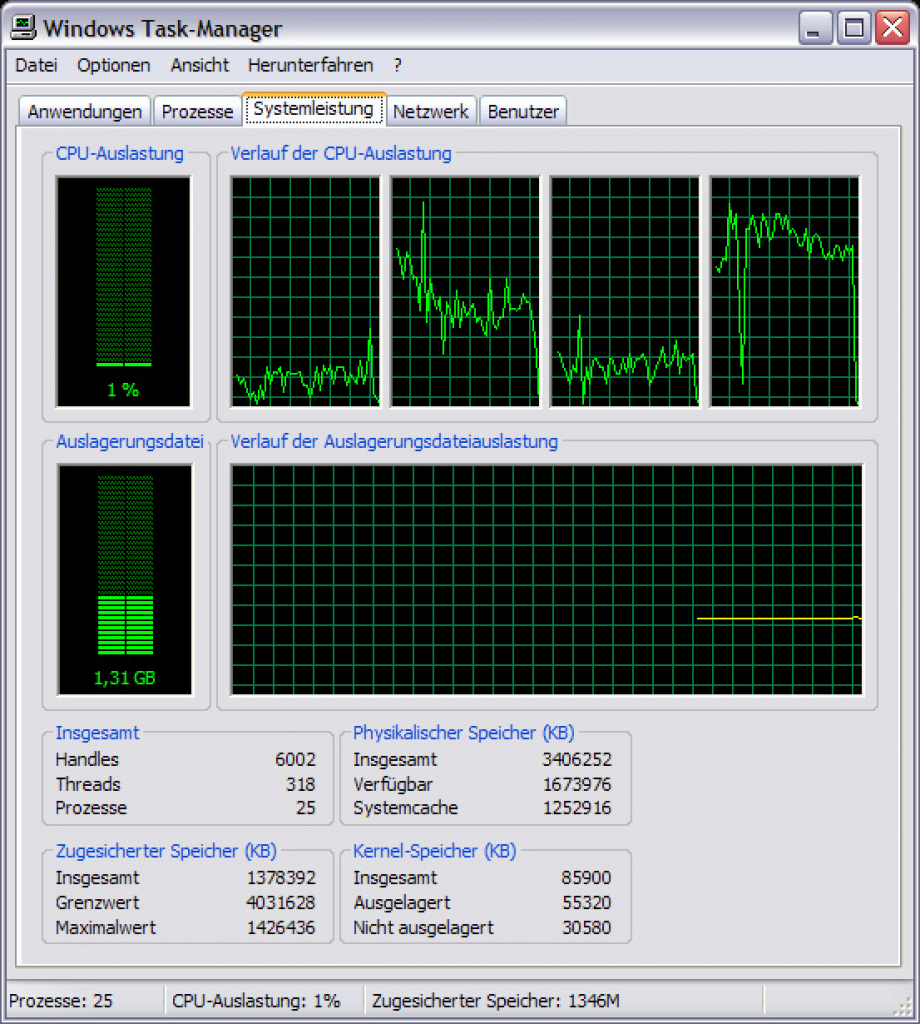Click the Auslagerungsdateiauslastung history graph
The height and width of the screenshot is (1024, 920).
pyautogui.click(x=547, y=580)
